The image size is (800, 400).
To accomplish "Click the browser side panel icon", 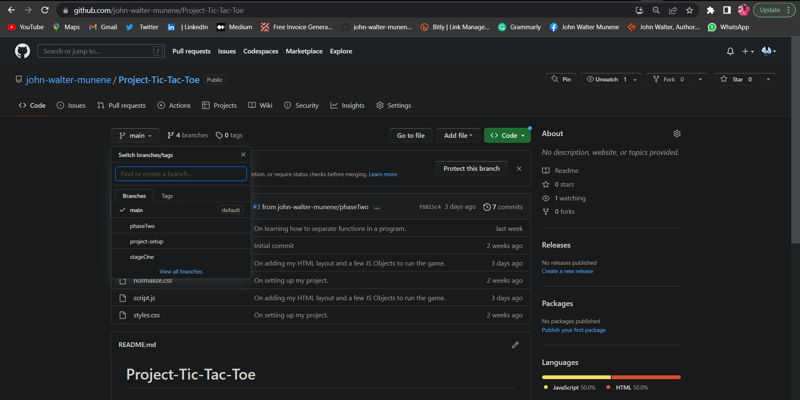I will [x=727, y=10].
